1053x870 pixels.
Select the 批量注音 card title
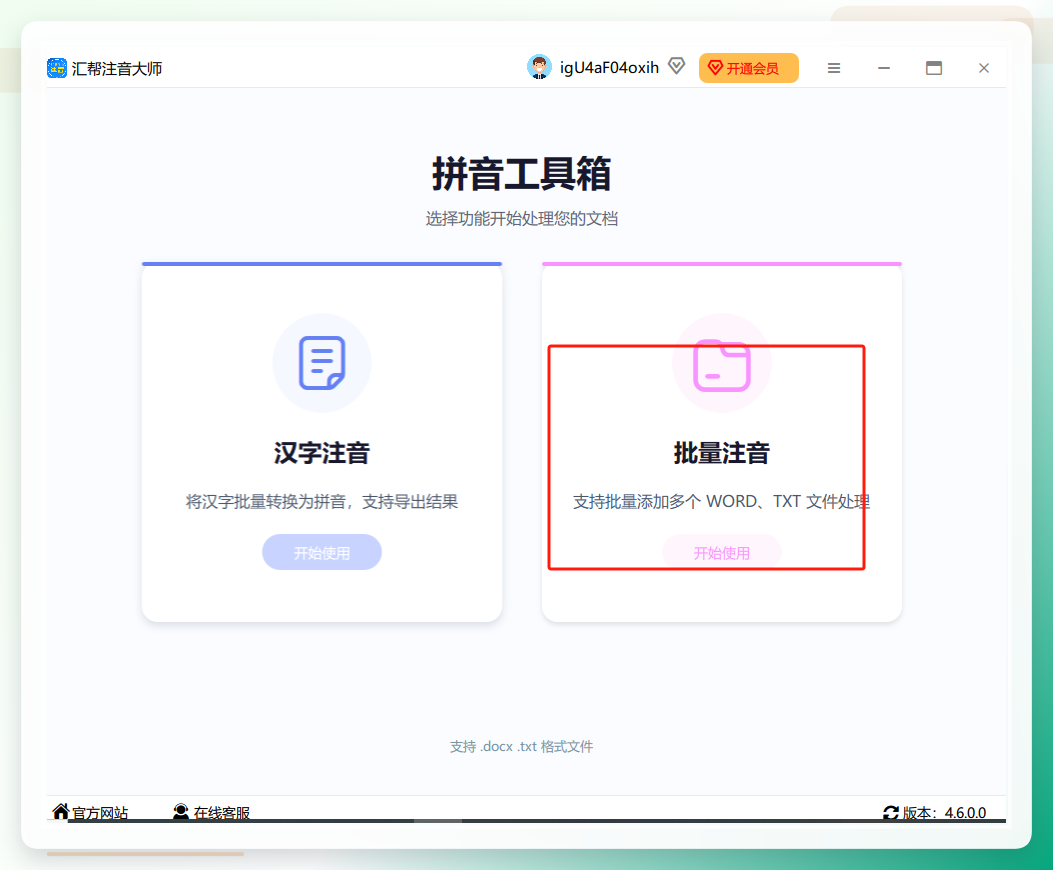(722, 453)
